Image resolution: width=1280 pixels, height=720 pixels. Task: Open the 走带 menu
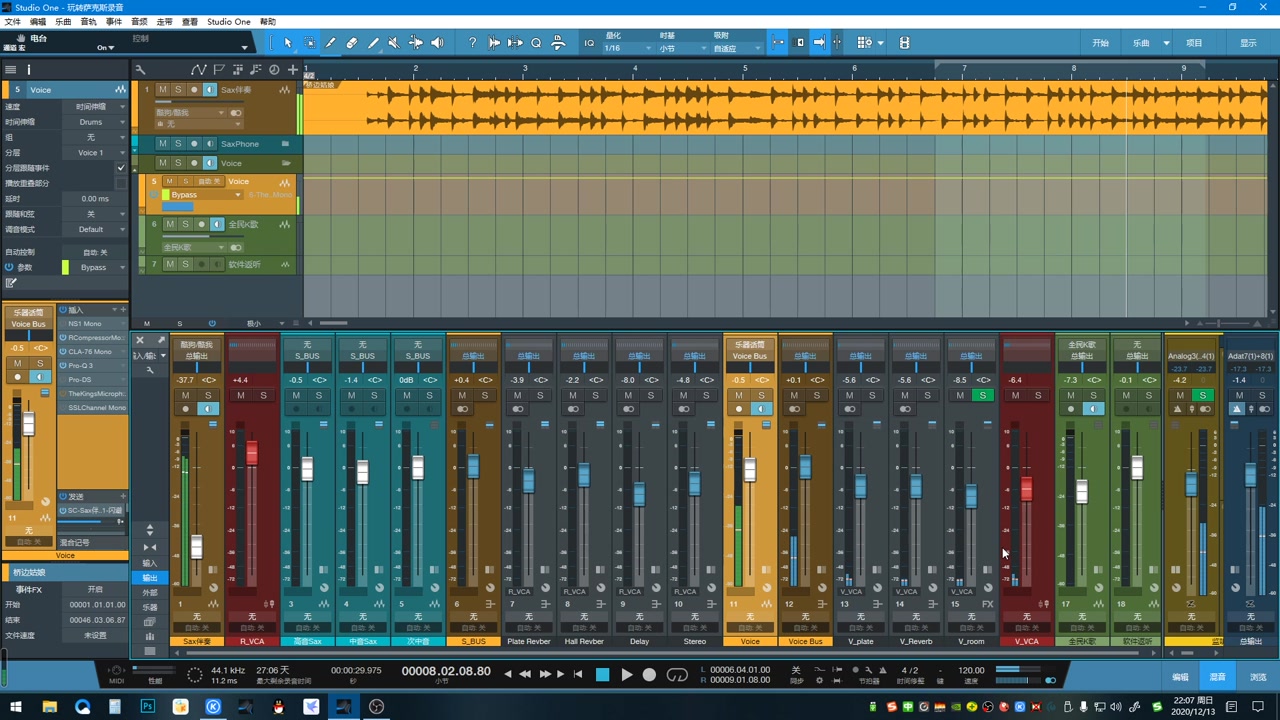(x=165, y=21)
